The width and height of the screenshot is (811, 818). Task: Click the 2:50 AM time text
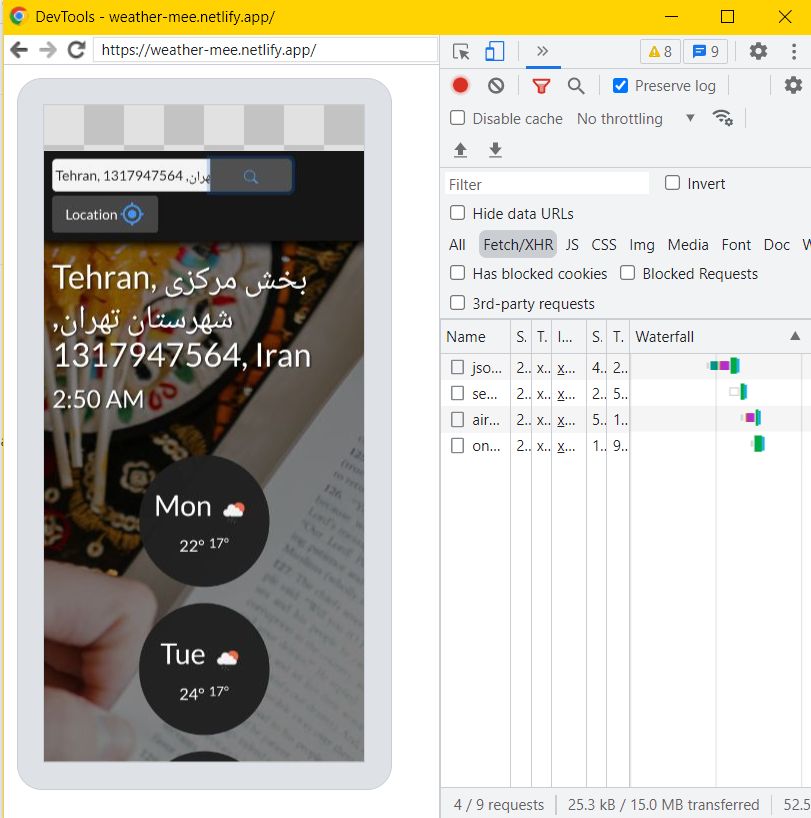(98, 399)
